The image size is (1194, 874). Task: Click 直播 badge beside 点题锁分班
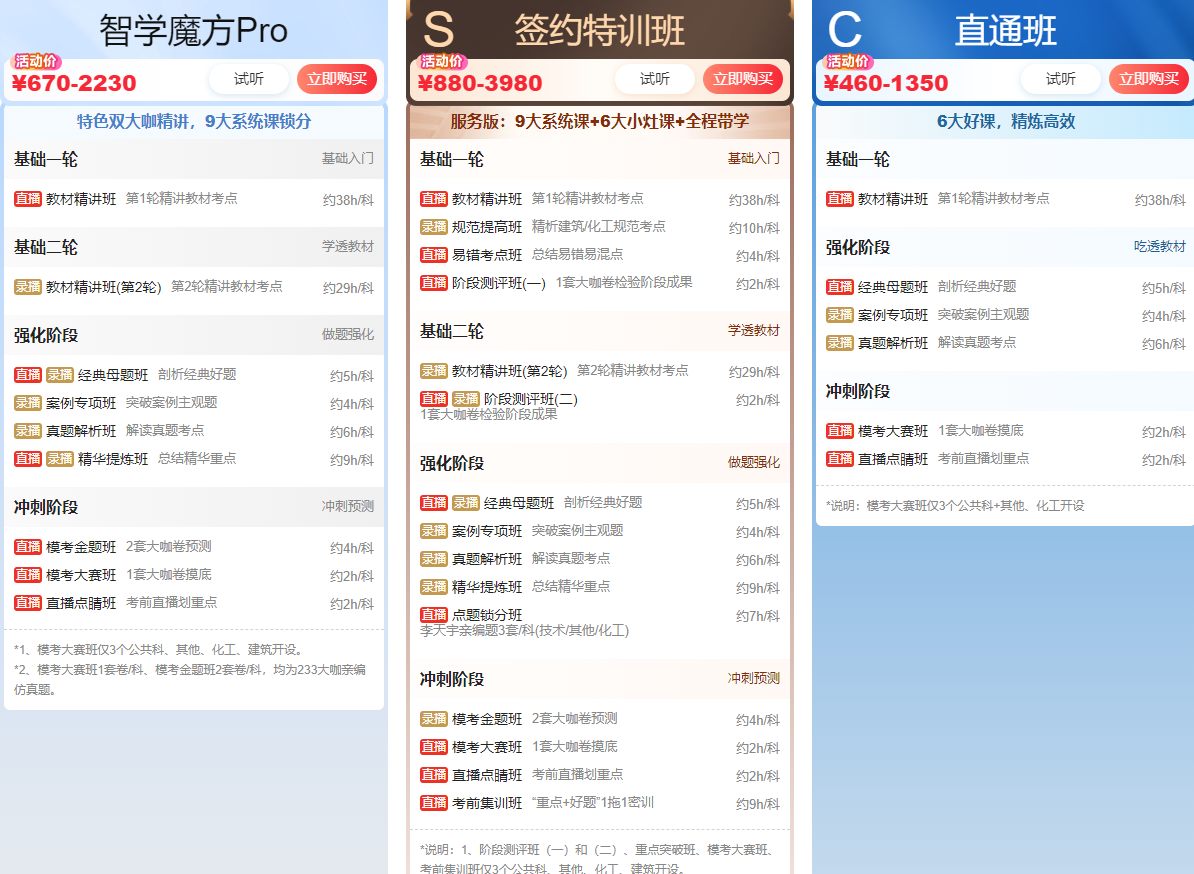[x=434, y=615]
